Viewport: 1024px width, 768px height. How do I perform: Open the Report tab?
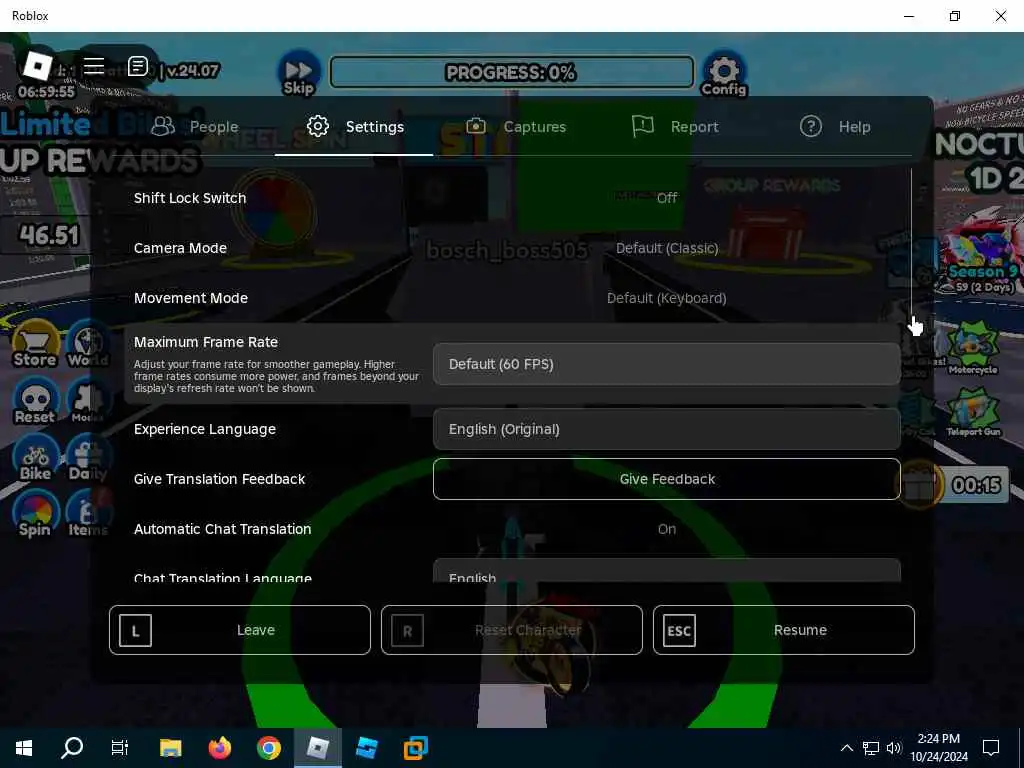(x=675, y=127)
